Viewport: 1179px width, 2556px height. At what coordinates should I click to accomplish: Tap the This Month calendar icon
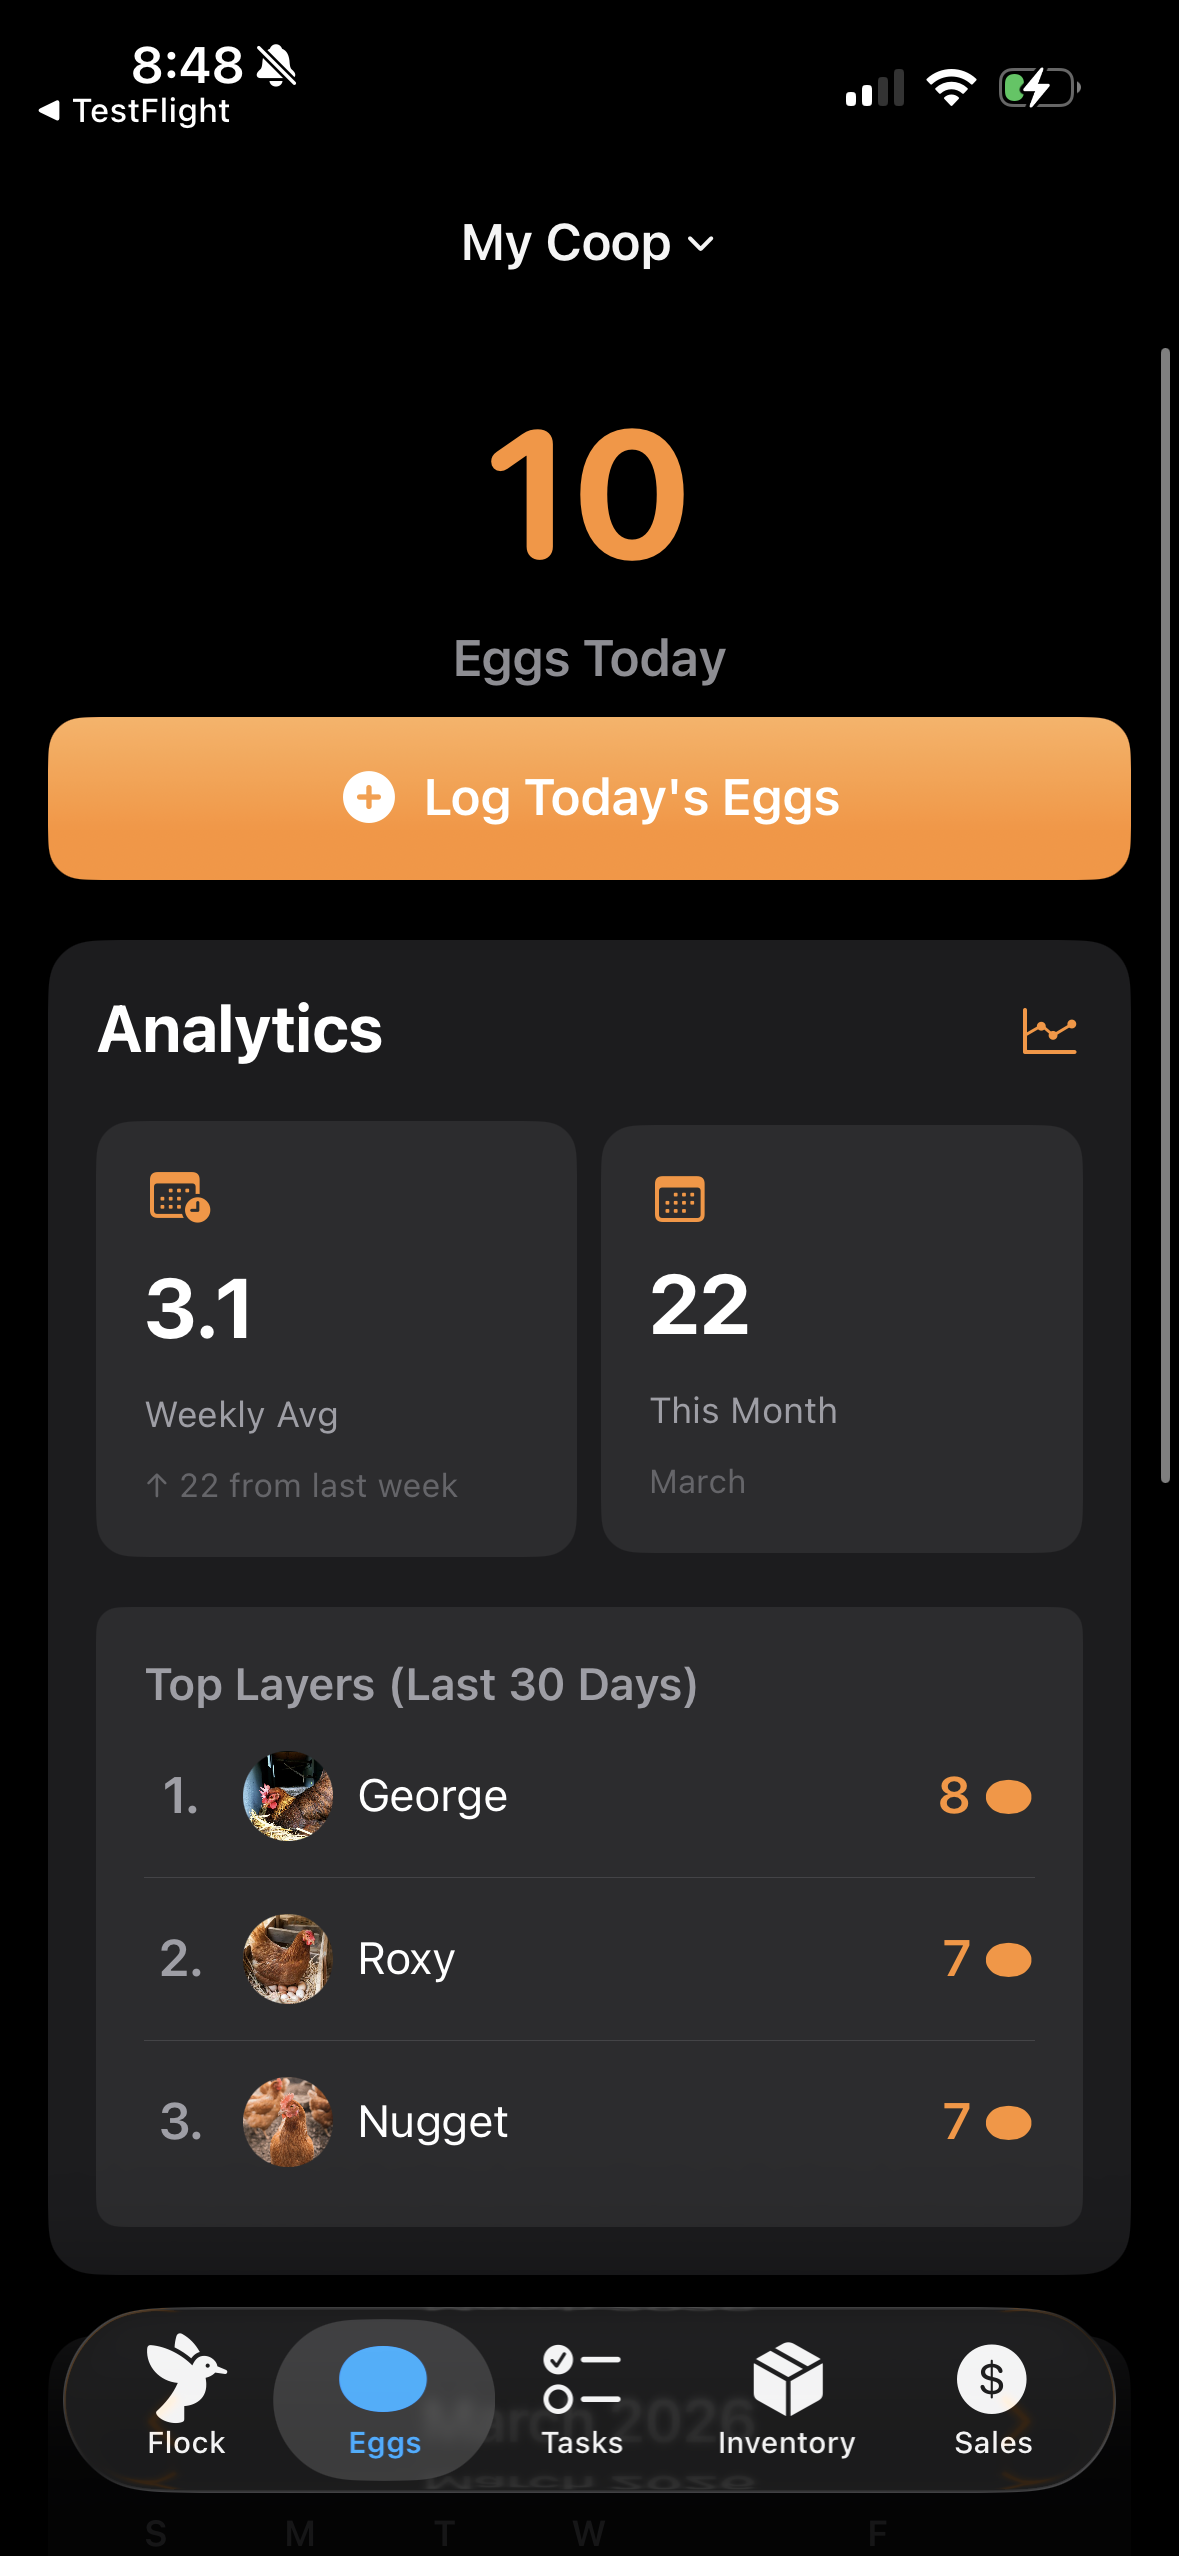point(679,1199)
